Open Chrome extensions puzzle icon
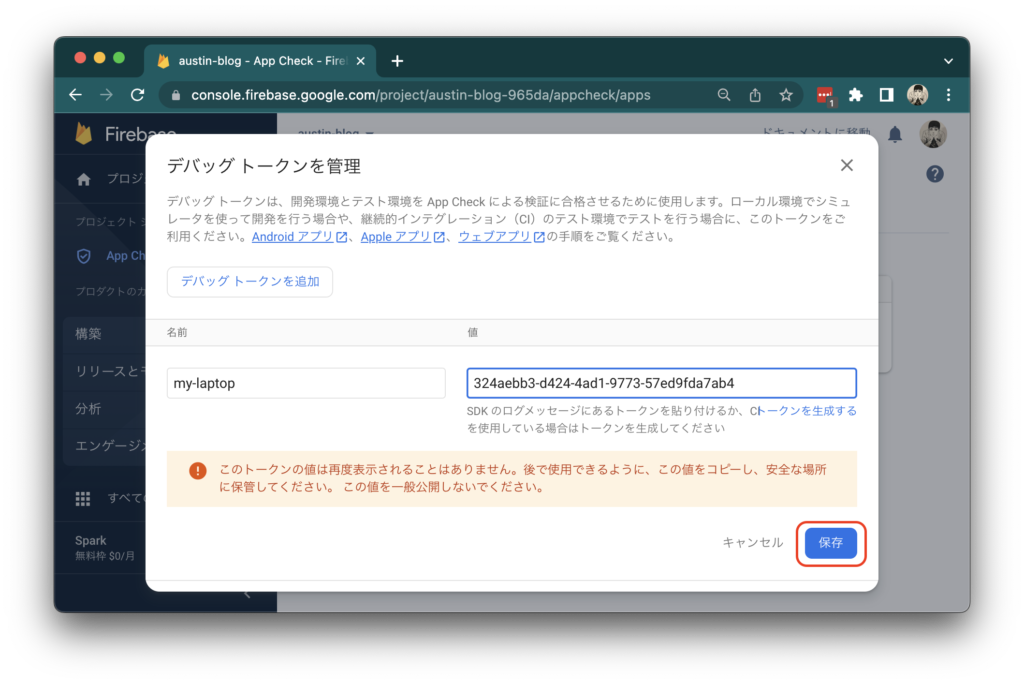 click(855, 94)
